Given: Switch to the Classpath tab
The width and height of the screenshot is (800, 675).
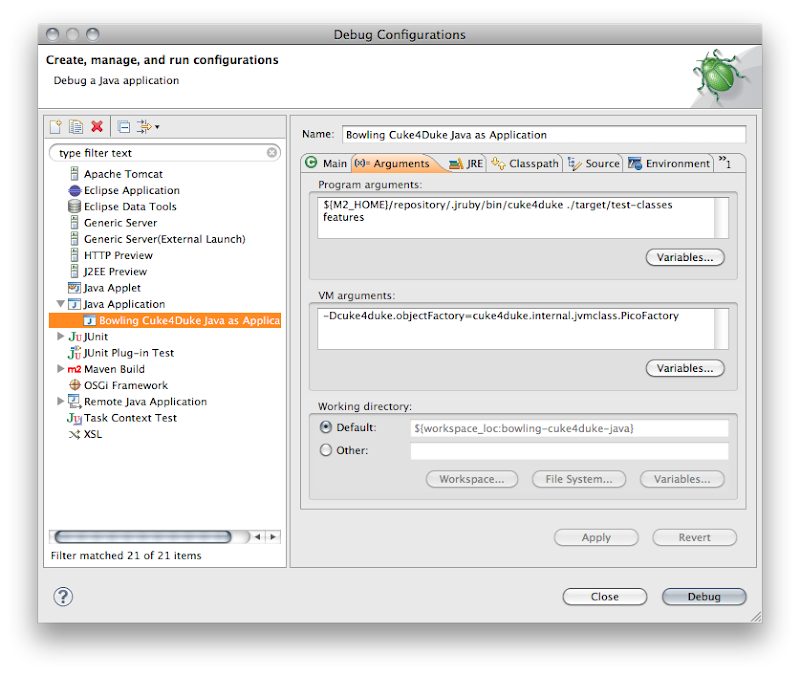Looking at the screenshot, I should [525, 163].
